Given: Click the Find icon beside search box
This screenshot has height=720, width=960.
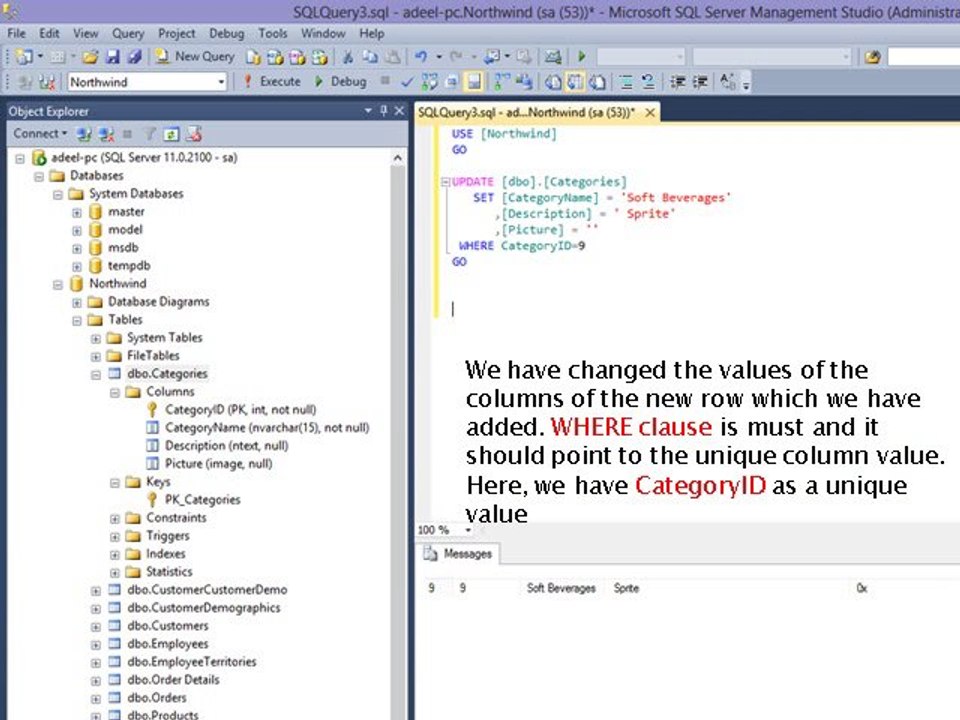Looking at the screenshot, I should tap(872, 57).
